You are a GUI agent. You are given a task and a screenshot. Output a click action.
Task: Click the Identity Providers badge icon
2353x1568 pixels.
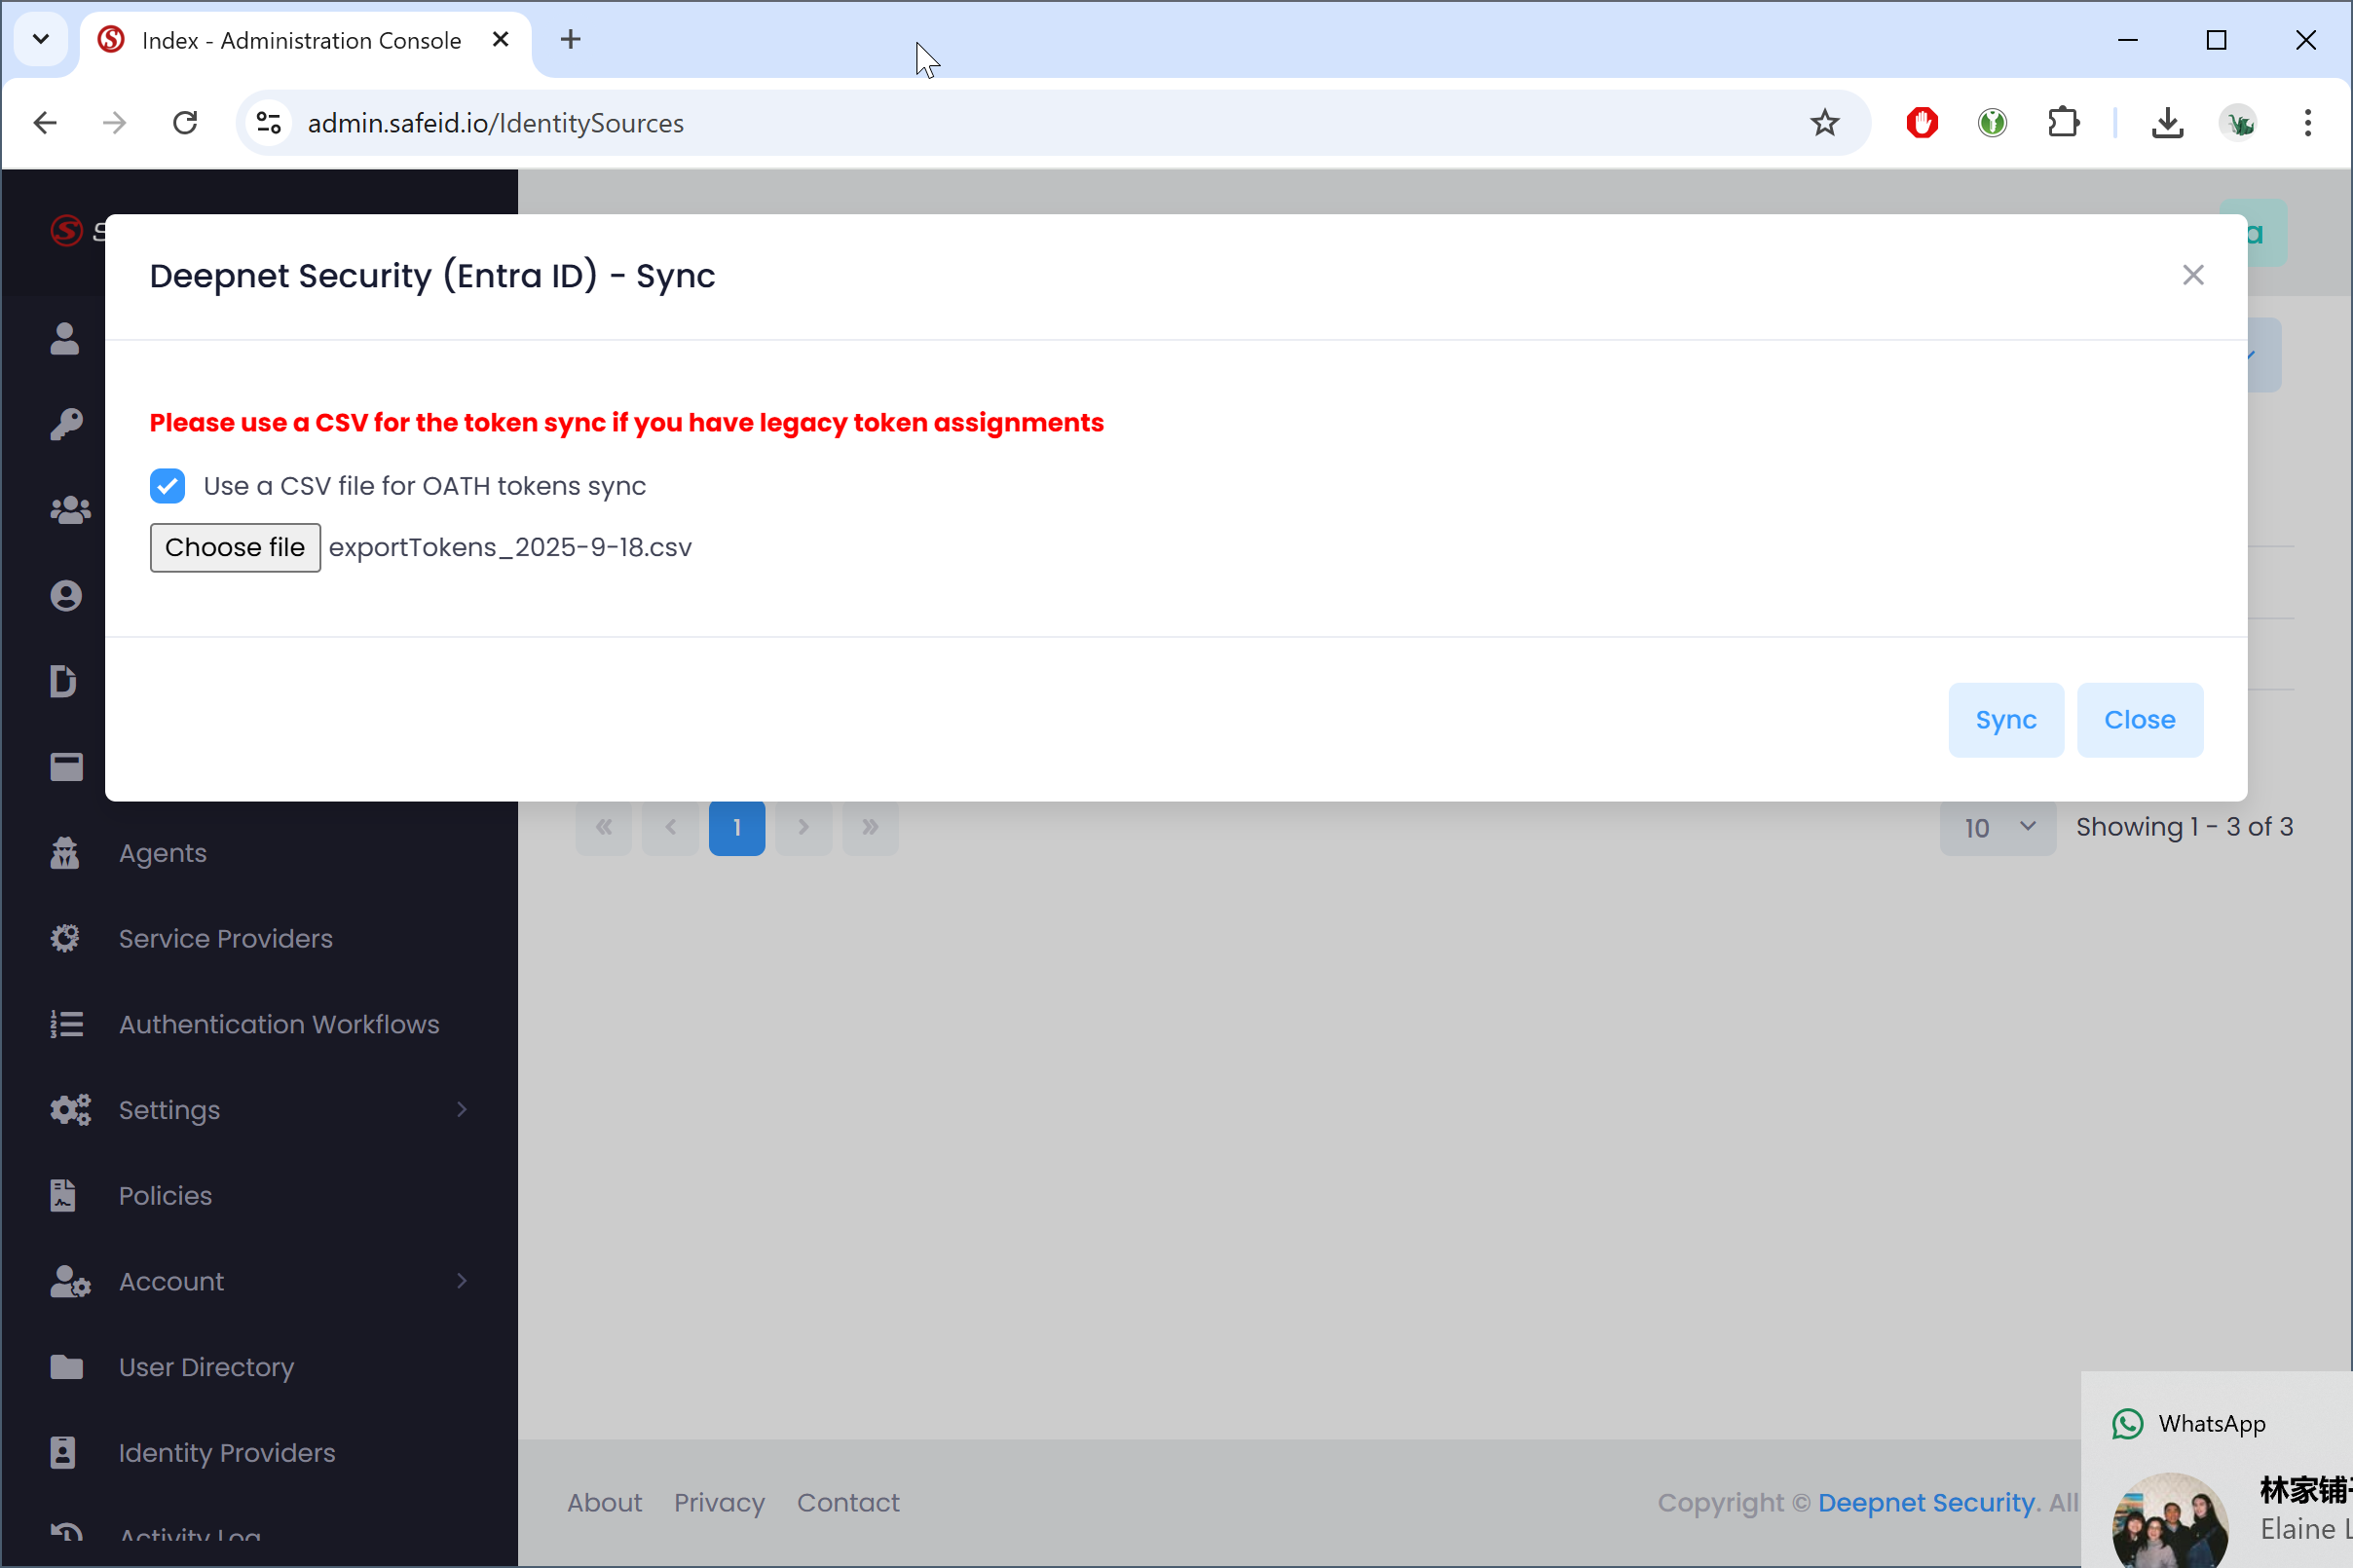[63, 1452]
